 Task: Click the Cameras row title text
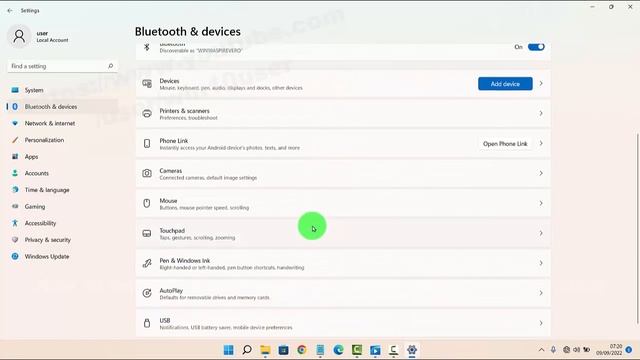[x=171, y=171]
